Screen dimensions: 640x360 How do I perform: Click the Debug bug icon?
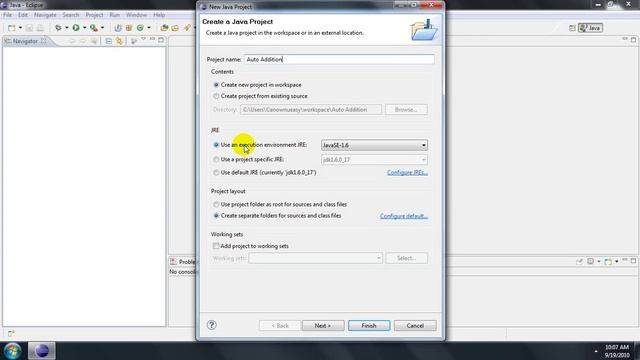(x=58, y=28)
